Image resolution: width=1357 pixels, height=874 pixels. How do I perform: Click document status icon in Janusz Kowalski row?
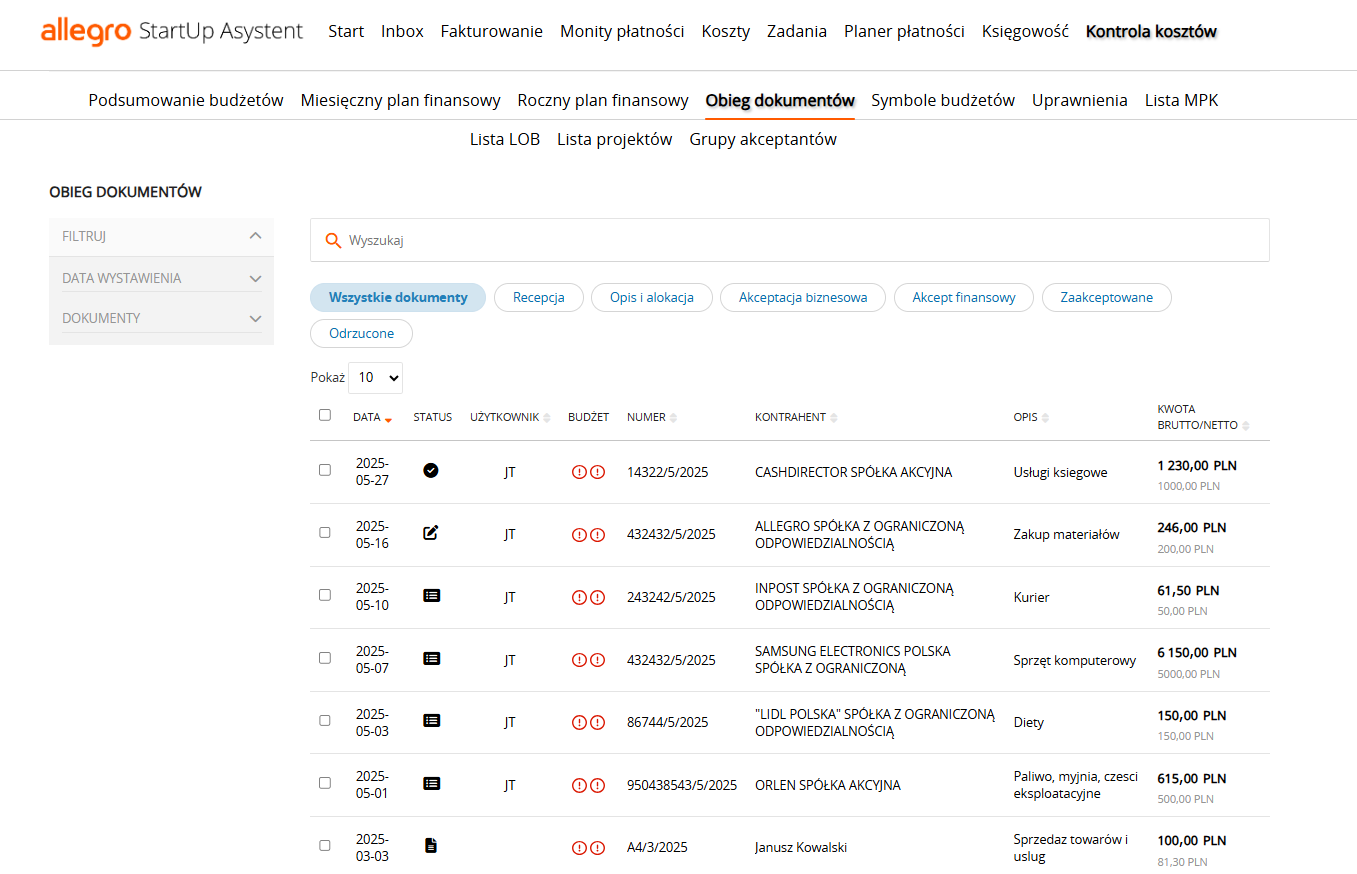pos(431,845)
